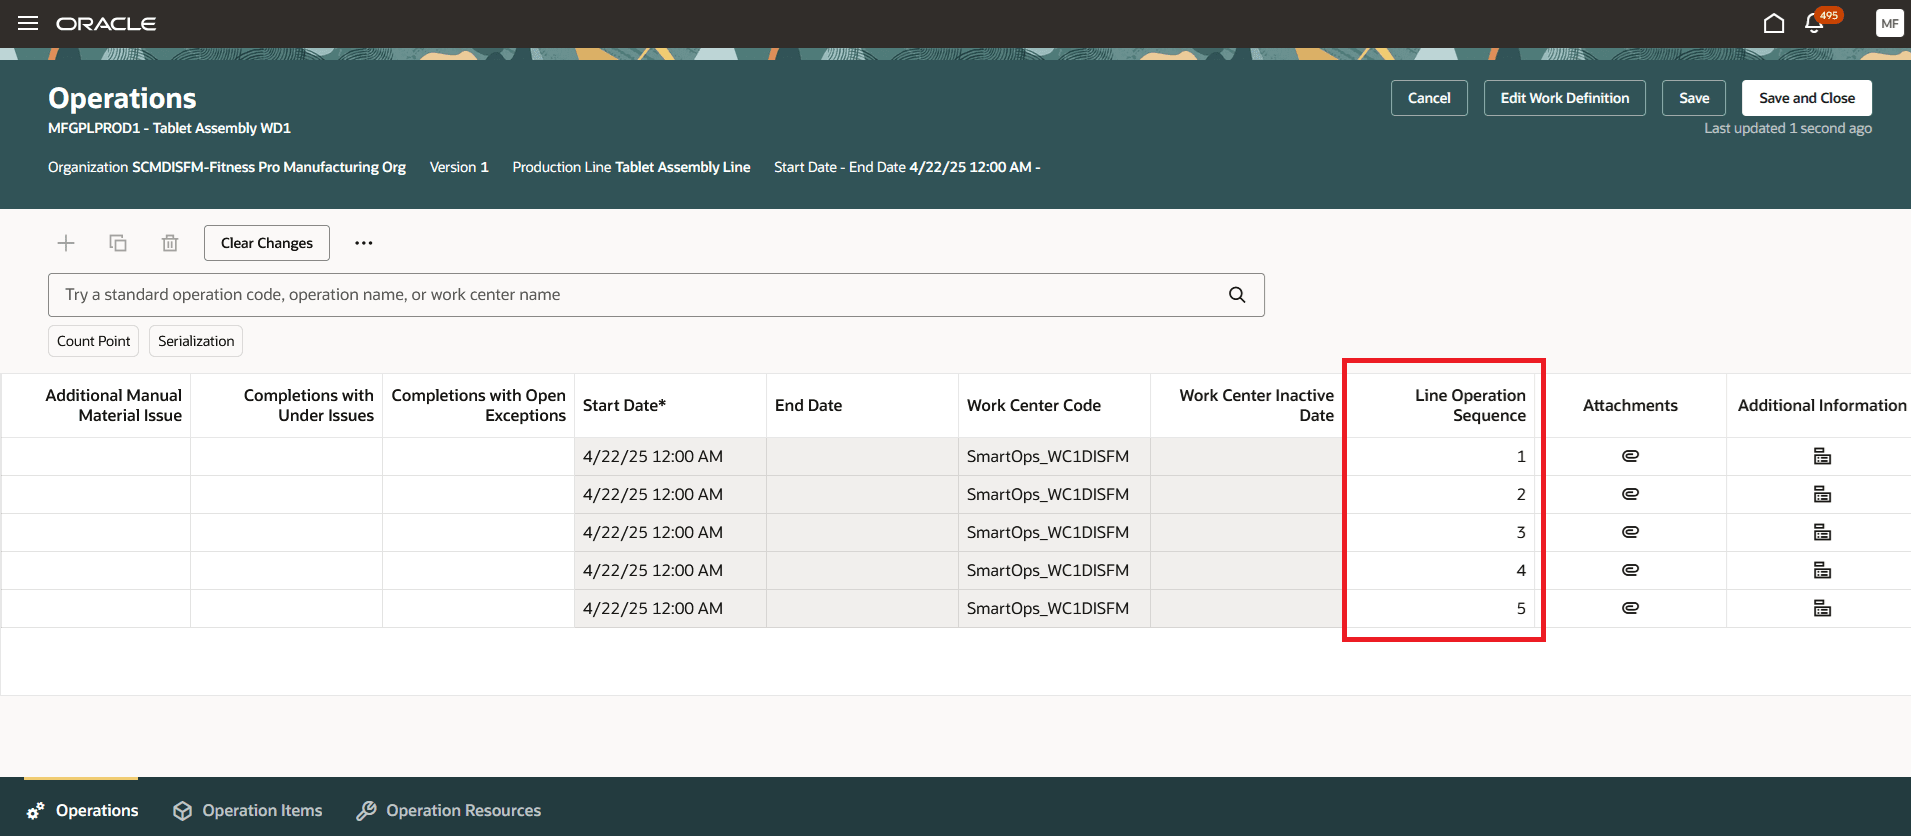Switch to the Operations tab
The height and width of the screenshot is (836, 1911).
point(82,810)
